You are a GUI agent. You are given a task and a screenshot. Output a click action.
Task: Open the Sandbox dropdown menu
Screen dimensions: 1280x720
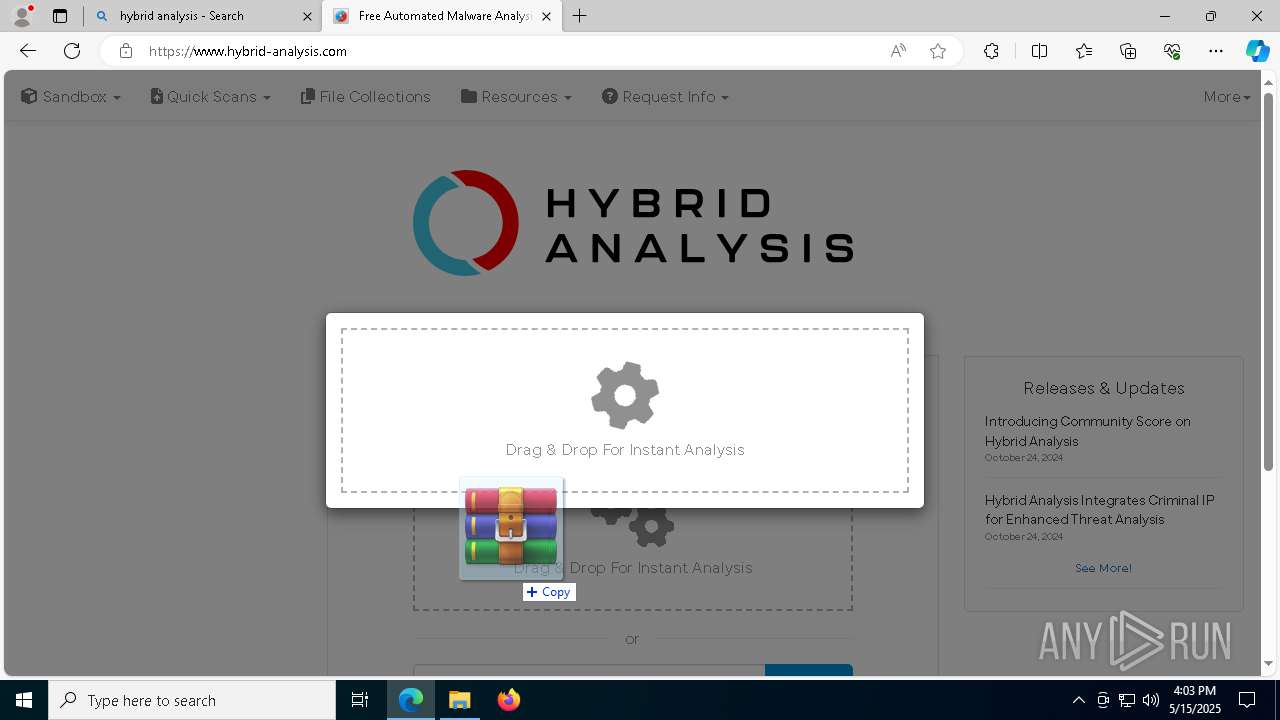point(71,97)
